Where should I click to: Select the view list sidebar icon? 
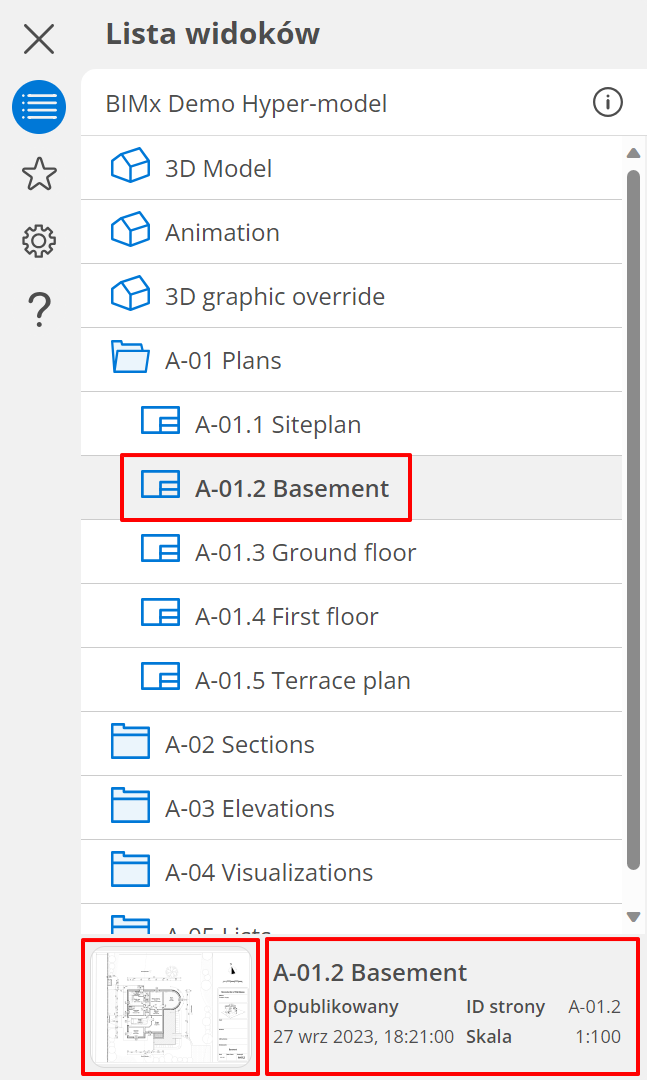coord(39,107)
